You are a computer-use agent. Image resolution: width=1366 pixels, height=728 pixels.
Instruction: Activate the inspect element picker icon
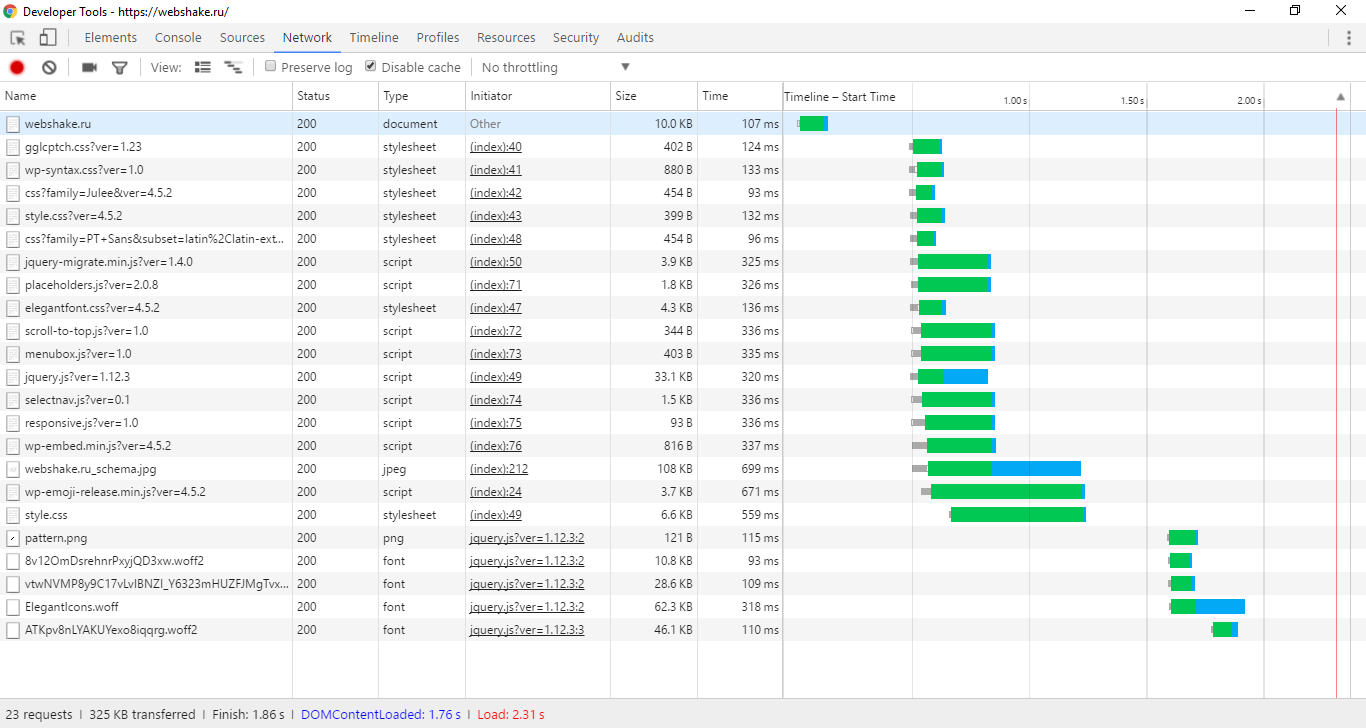point(18,38)
